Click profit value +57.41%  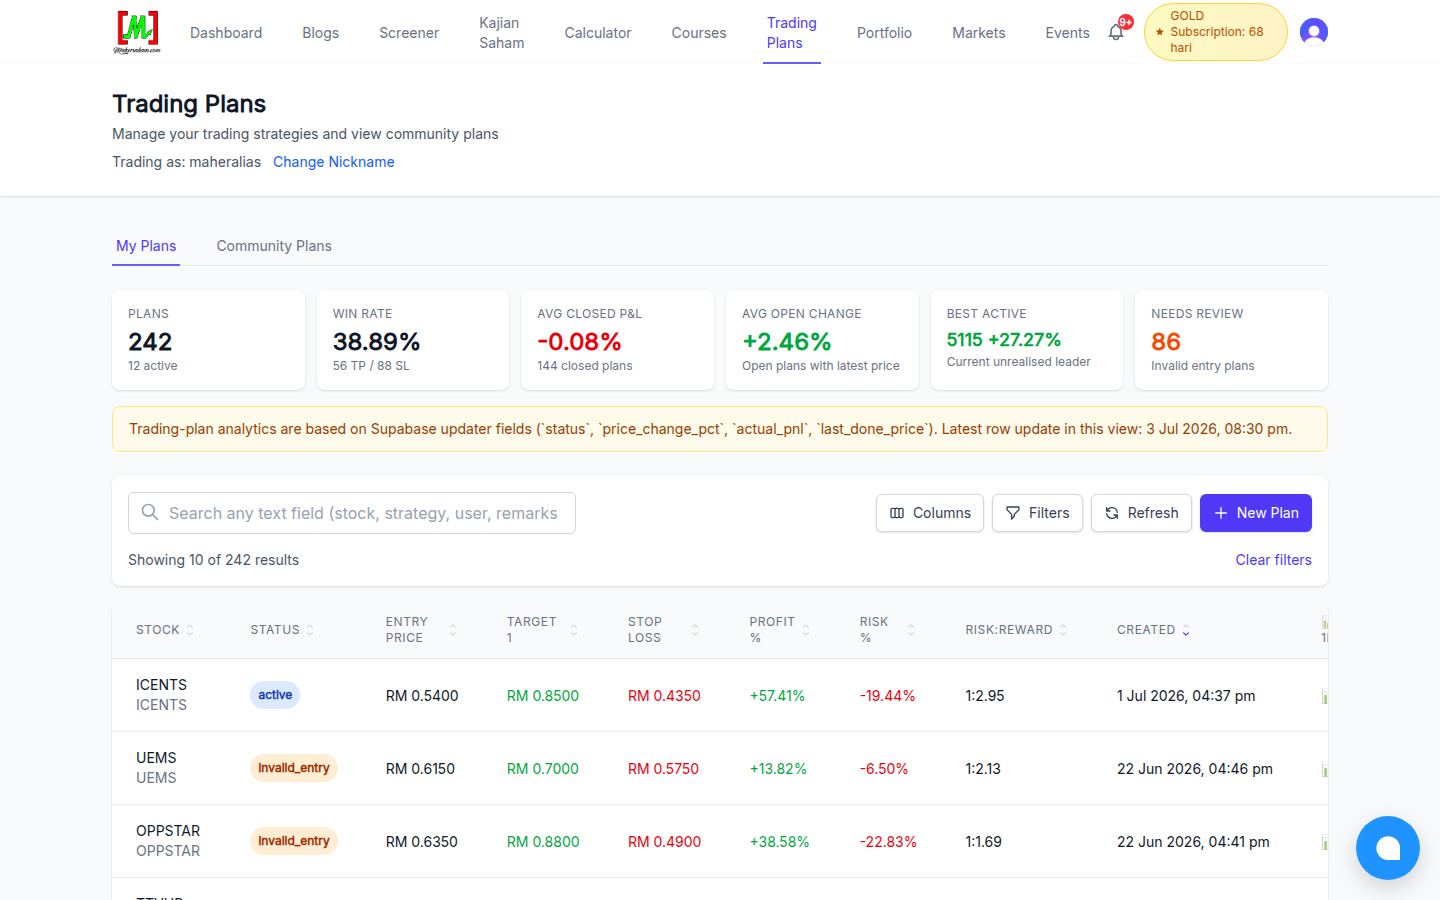click(777, 696)
